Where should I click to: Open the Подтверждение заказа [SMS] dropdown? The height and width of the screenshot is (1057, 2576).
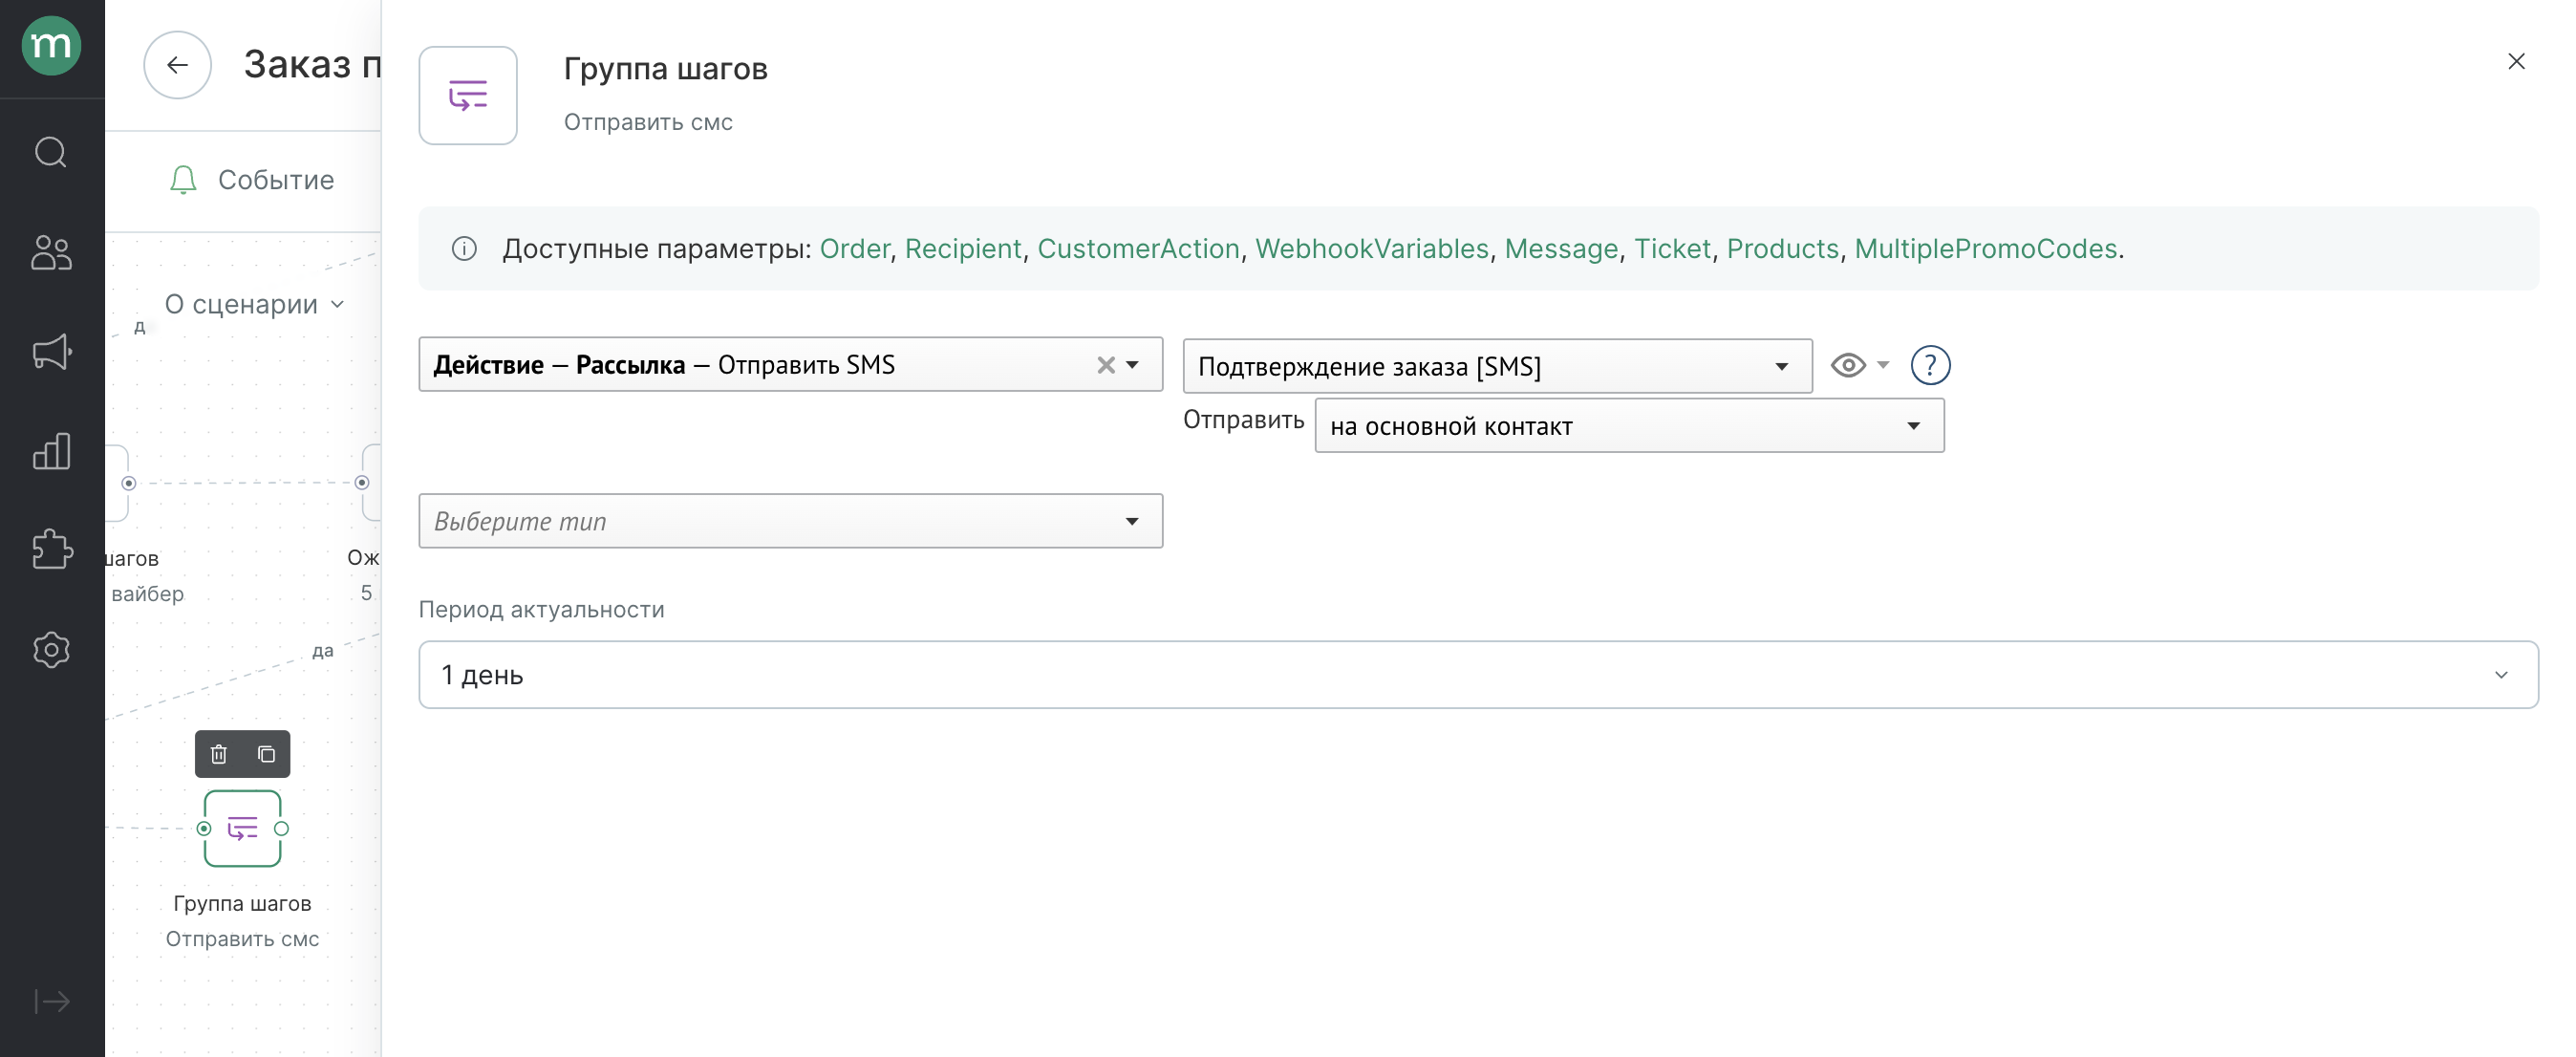click(1497, 366)
